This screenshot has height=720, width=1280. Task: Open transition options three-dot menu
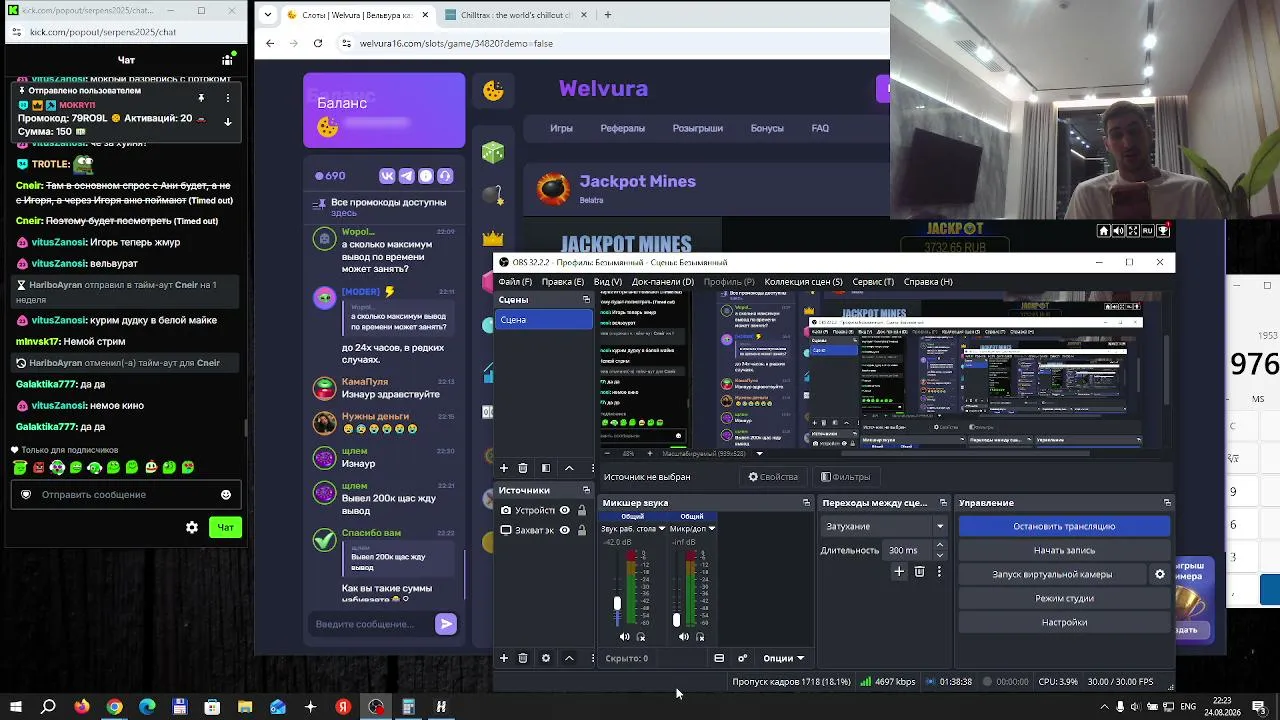[x=939, y=571]
